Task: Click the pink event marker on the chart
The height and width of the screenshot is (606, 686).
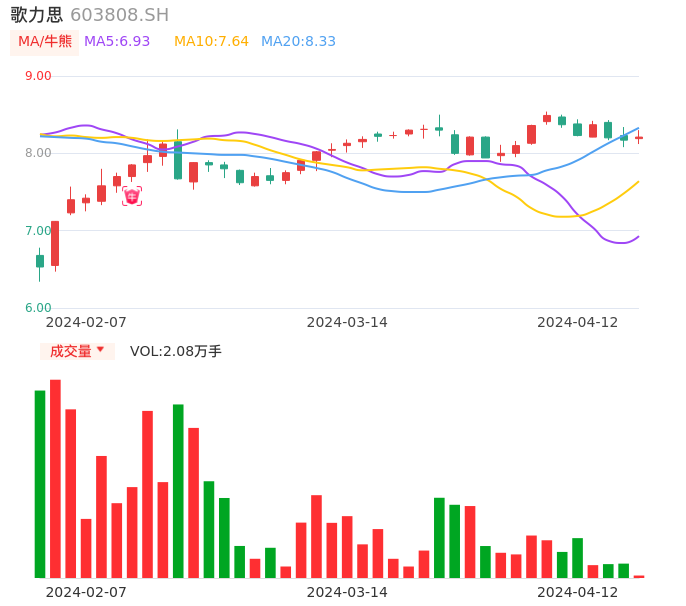Action: coord(131,196)
